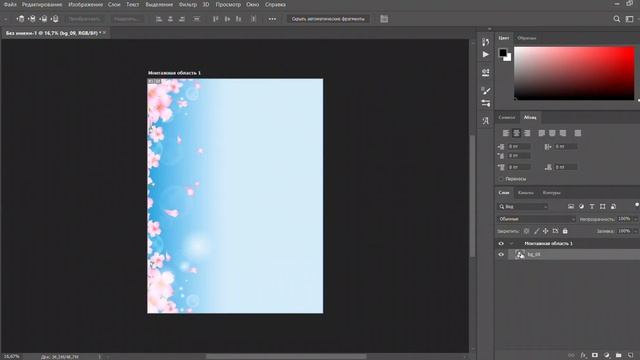The image size is (640, 360).
Task: Justify all paragraph lines
Action: coord(578,133)
